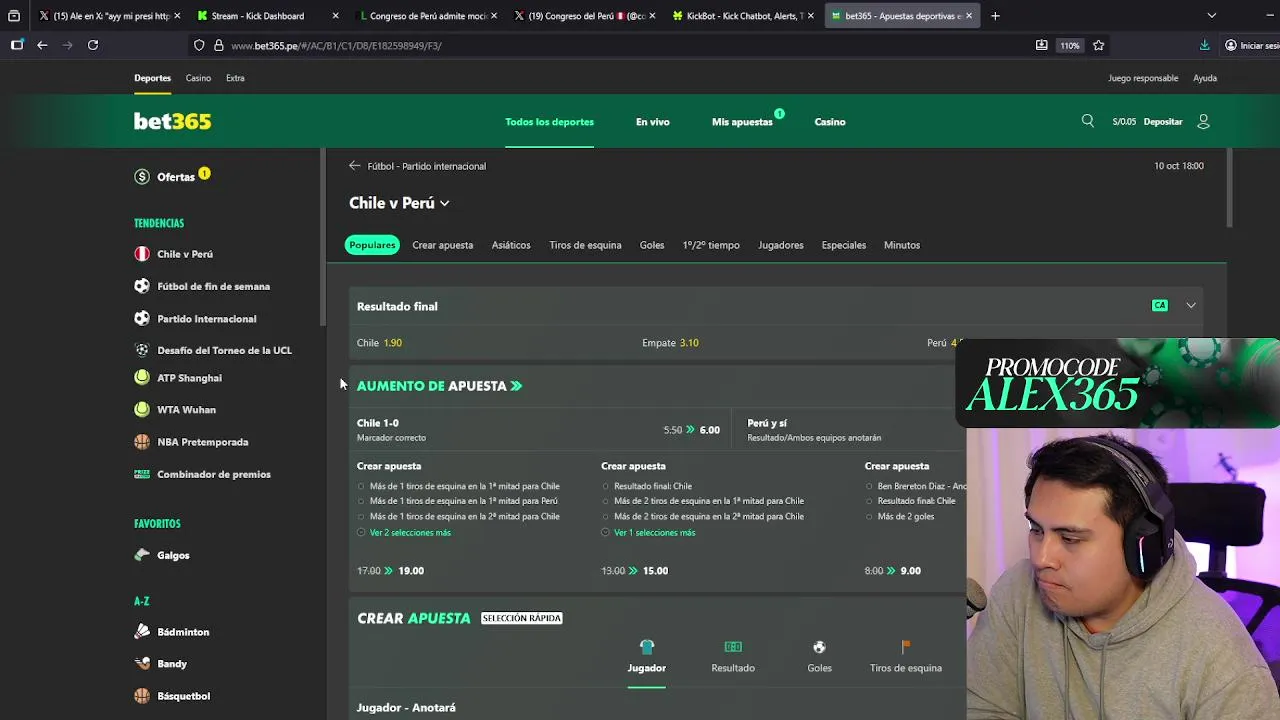Click the Peru flag icon beside Chile v Perú
The image size is (1280, 720).
coord(142,254)
